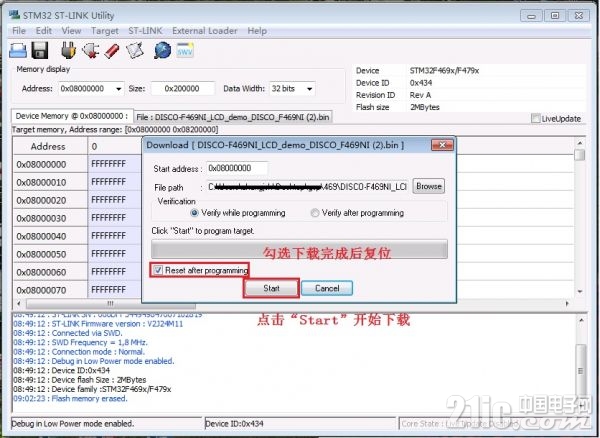The image size is (600, 438).
Task: Click the memory table vertical scrollbar thumb
Action: tap(580, 155)
